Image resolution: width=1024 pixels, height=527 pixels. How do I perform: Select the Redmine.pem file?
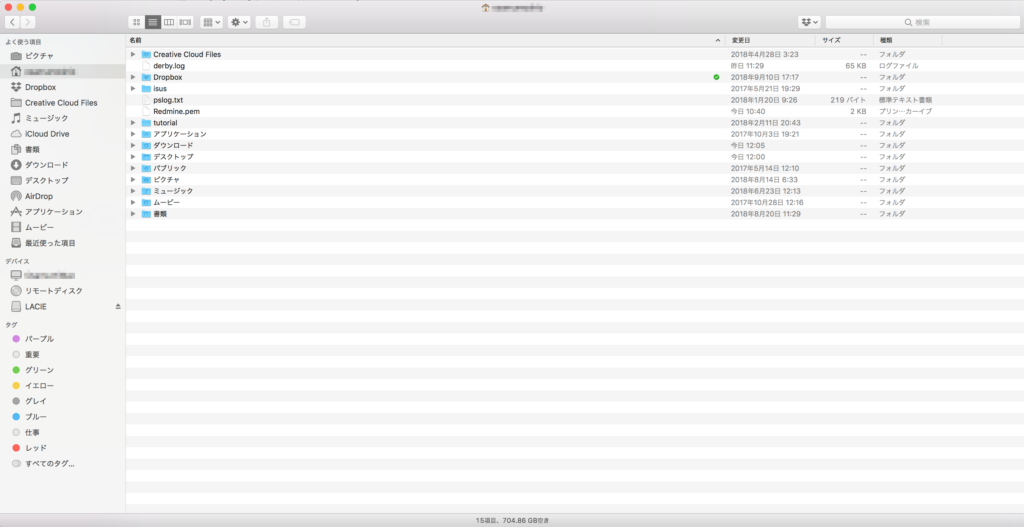point(176,111)
